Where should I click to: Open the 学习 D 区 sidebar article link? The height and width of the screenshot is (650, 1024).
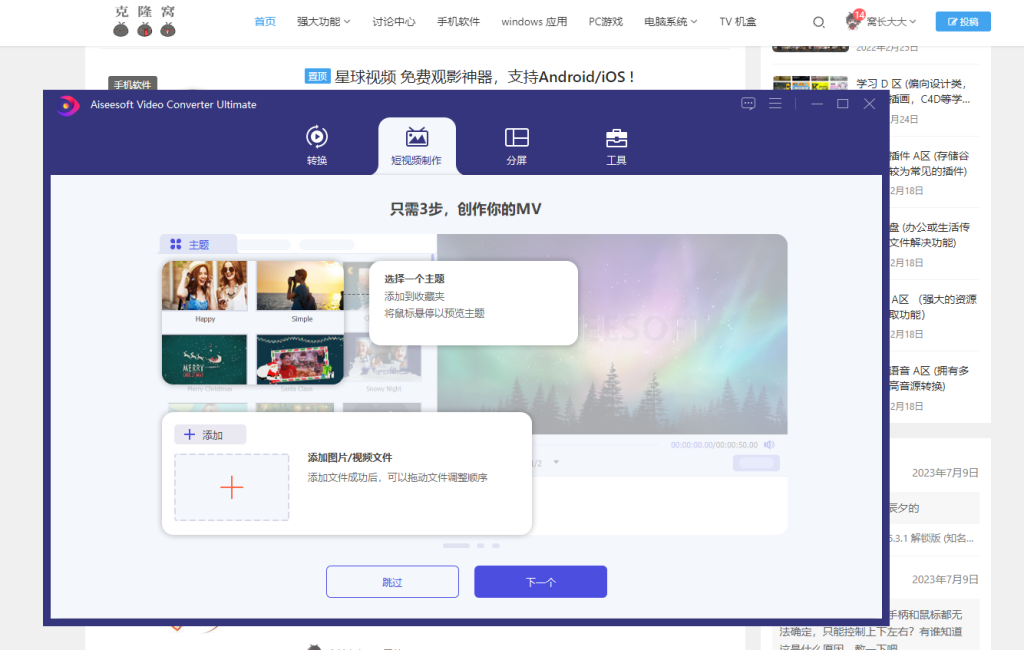[913, 91]
